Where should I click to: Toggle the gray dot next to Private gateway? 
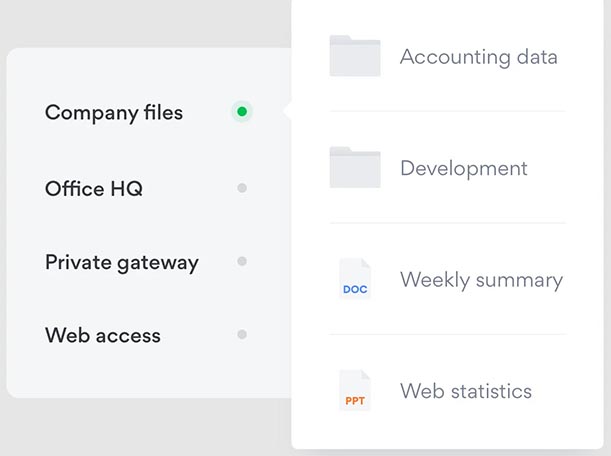point(241,262)
